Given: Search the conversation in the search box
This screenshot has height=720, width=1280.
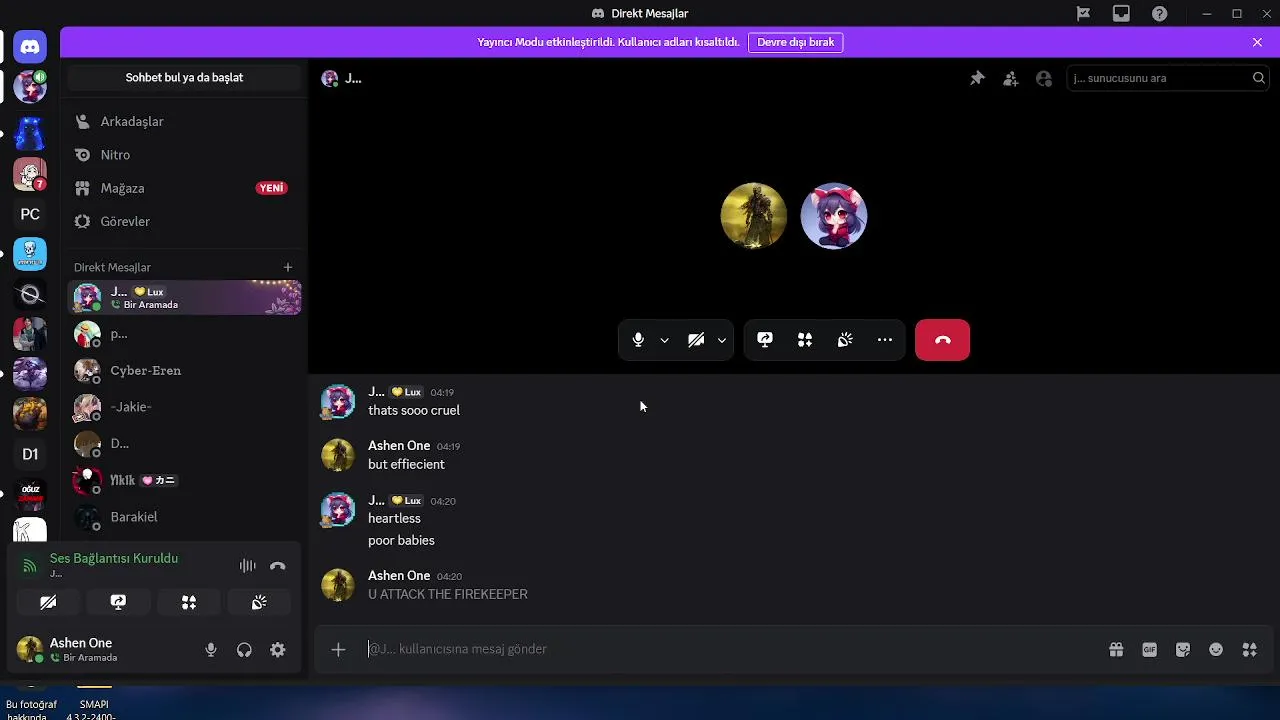Looking at the screenshot, I should click(1168, 78).
